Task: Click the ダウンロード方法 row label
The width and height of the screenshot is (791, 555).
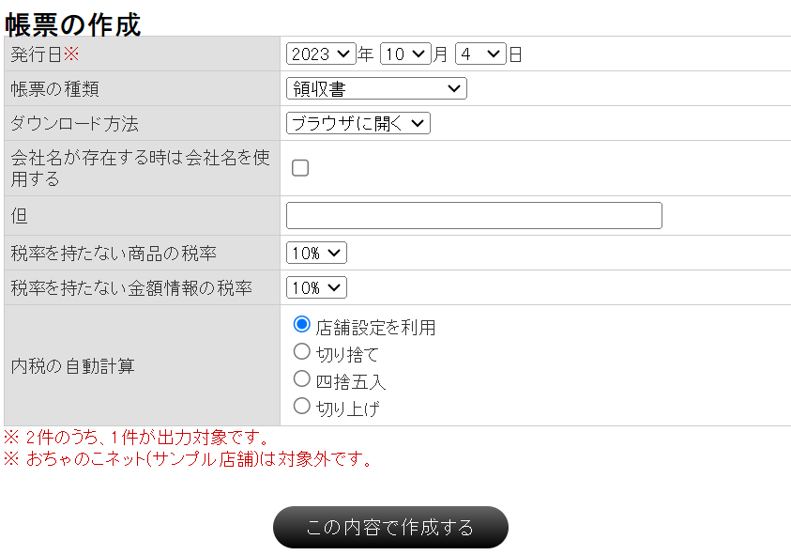Action: click(x=74, y=124)
